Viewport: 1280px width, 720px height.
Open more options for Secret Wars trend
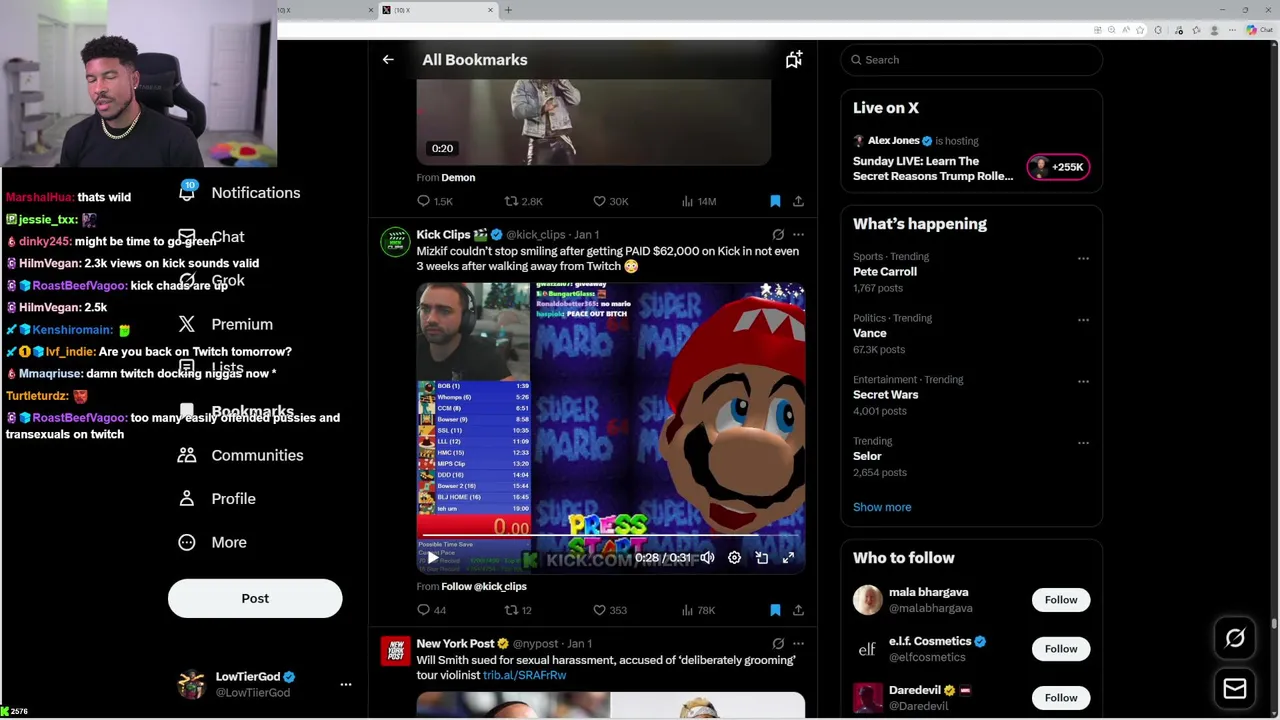coord(1083,381)
